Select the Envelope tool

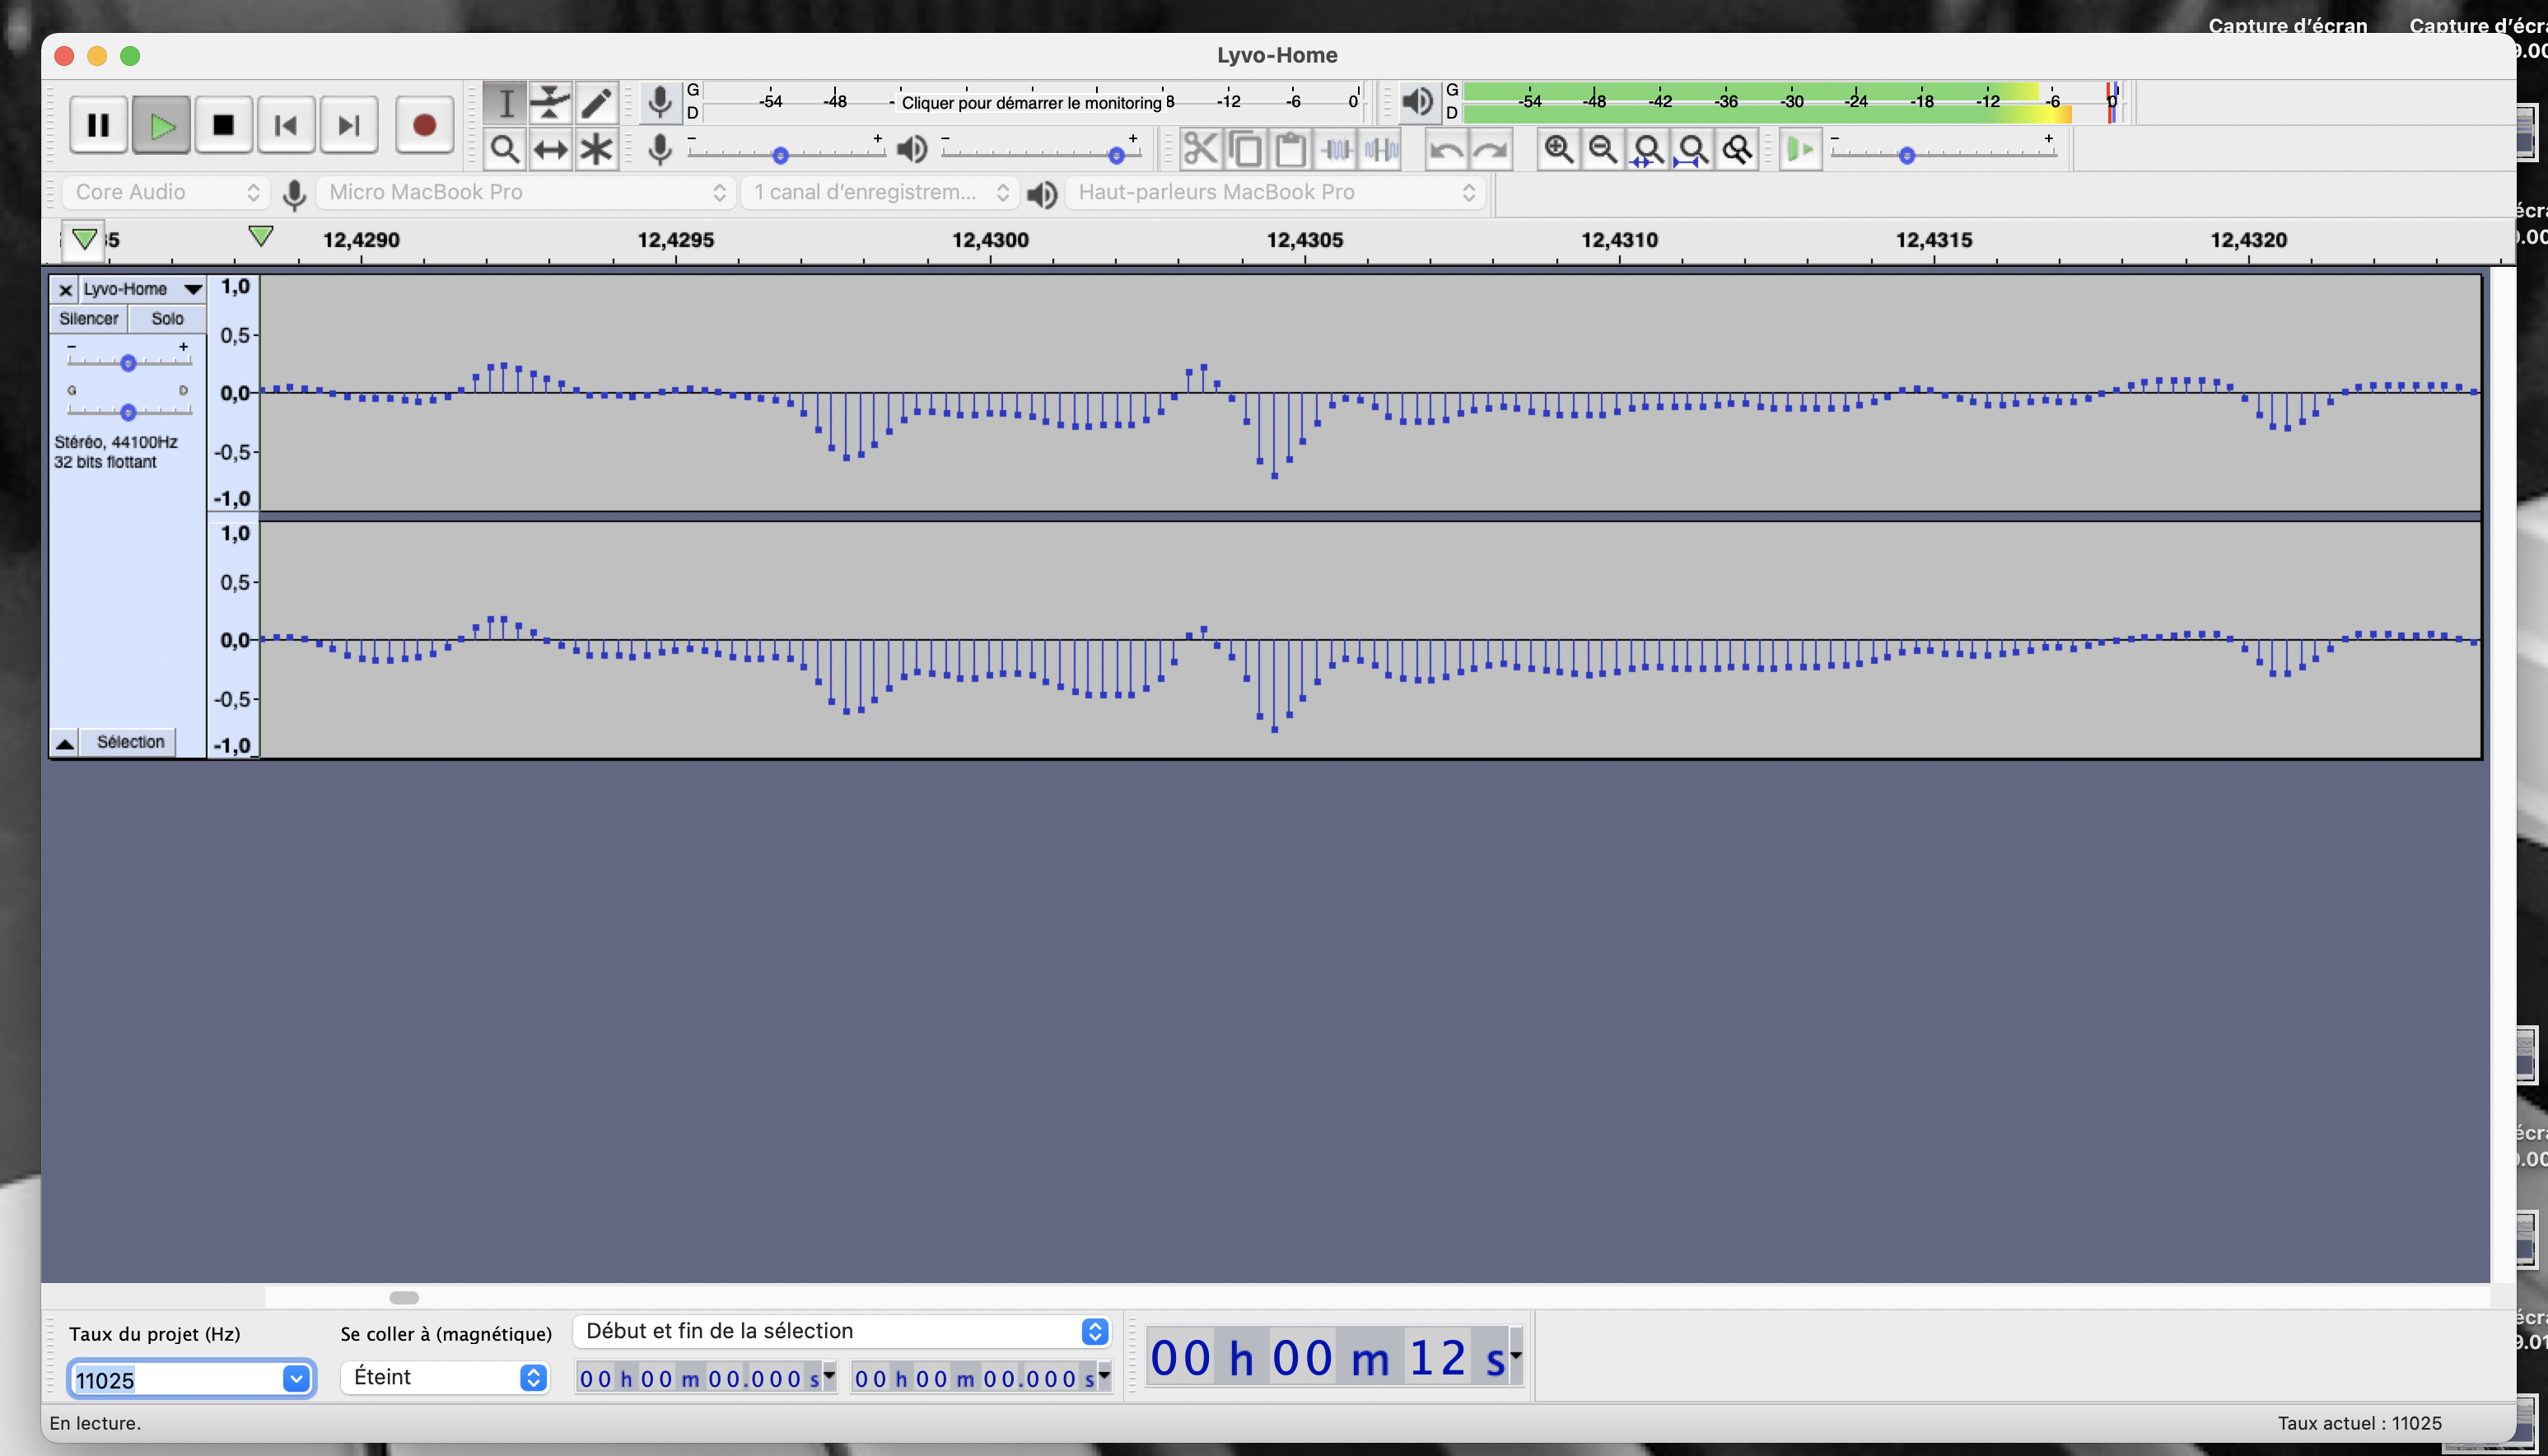(x=550, y=102)
